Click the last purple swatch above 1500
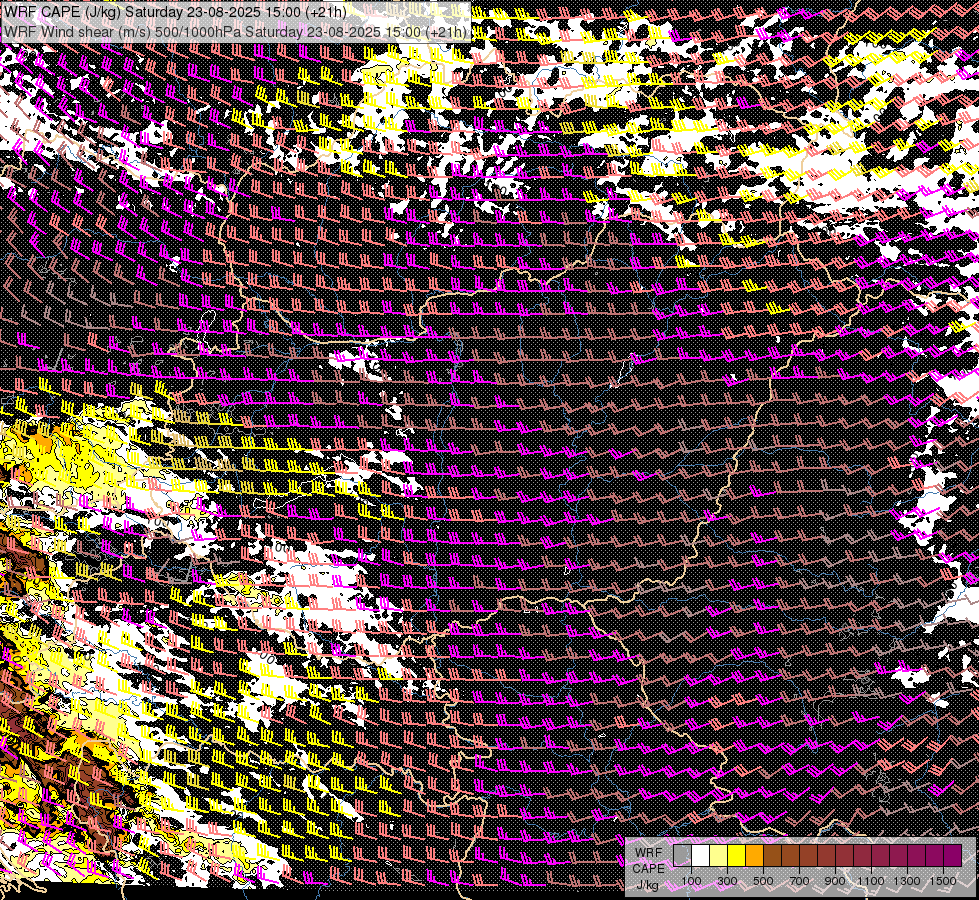979x900 pixels. 952,856
